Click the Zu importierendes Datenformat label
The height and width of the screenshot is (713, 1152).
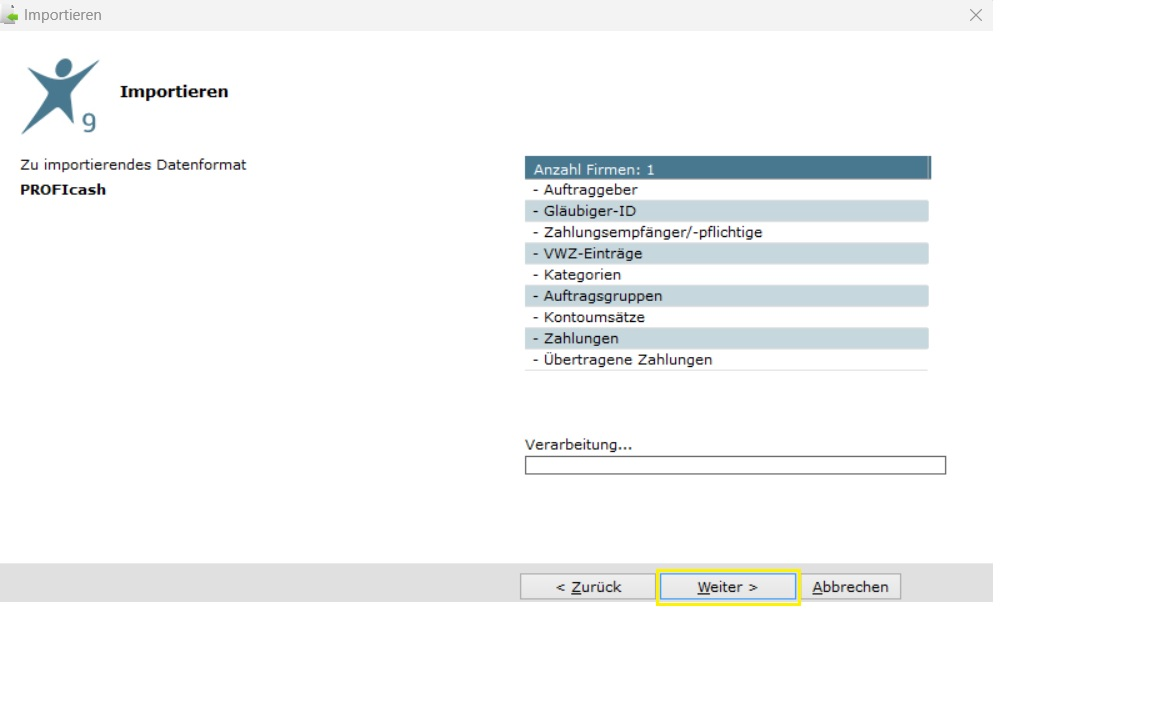(133, 165)
